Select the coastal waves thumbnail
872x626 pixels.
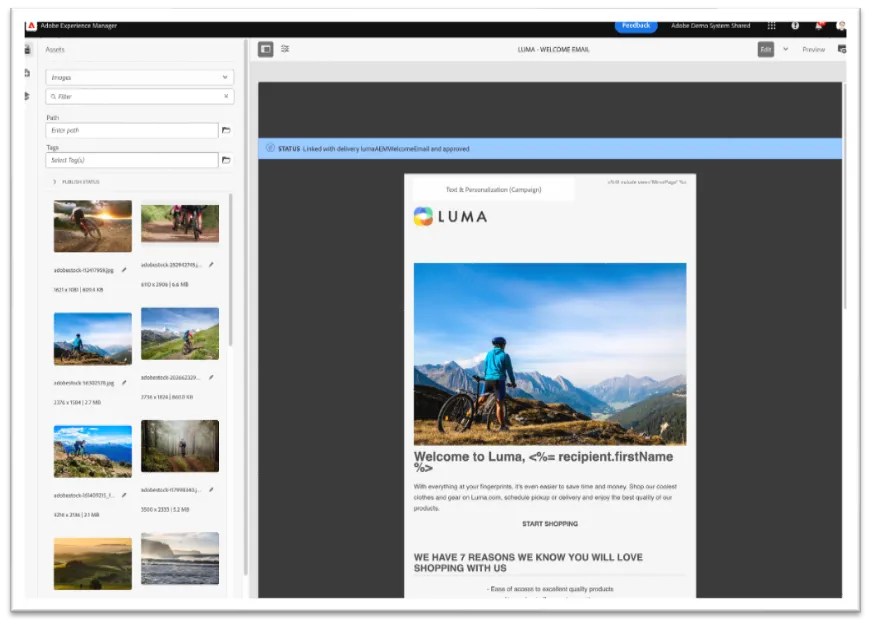tap(180, 558)
